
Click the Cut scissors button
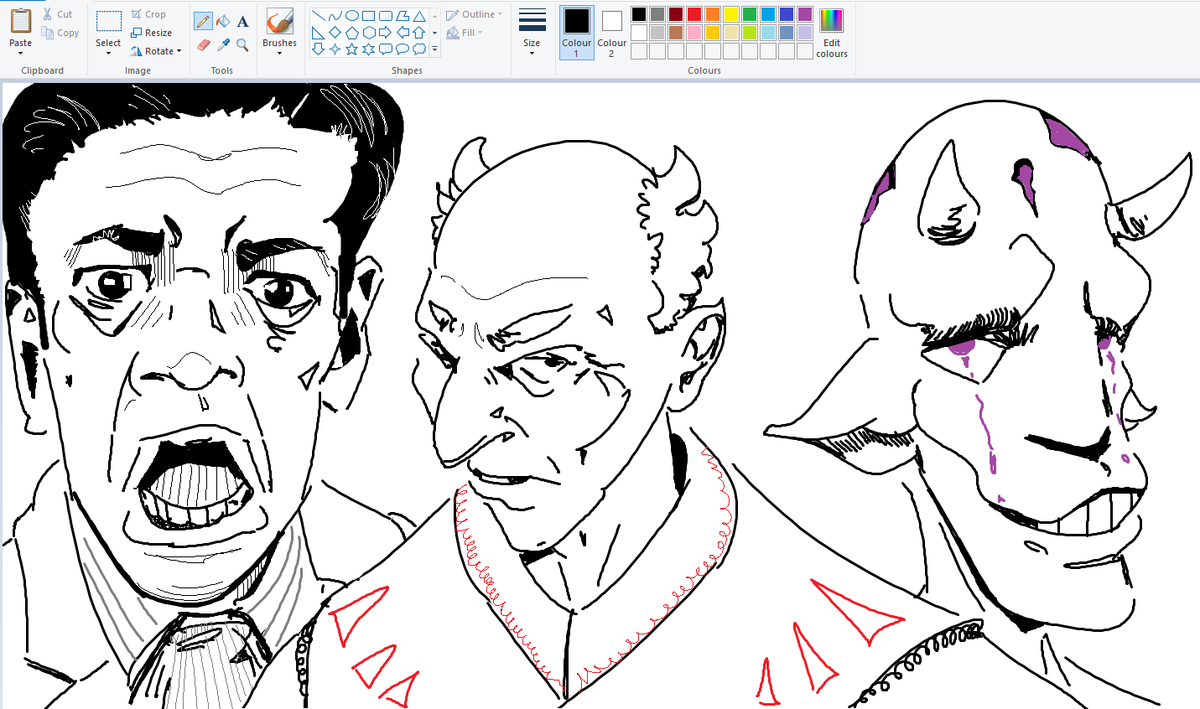click(57, 15)
